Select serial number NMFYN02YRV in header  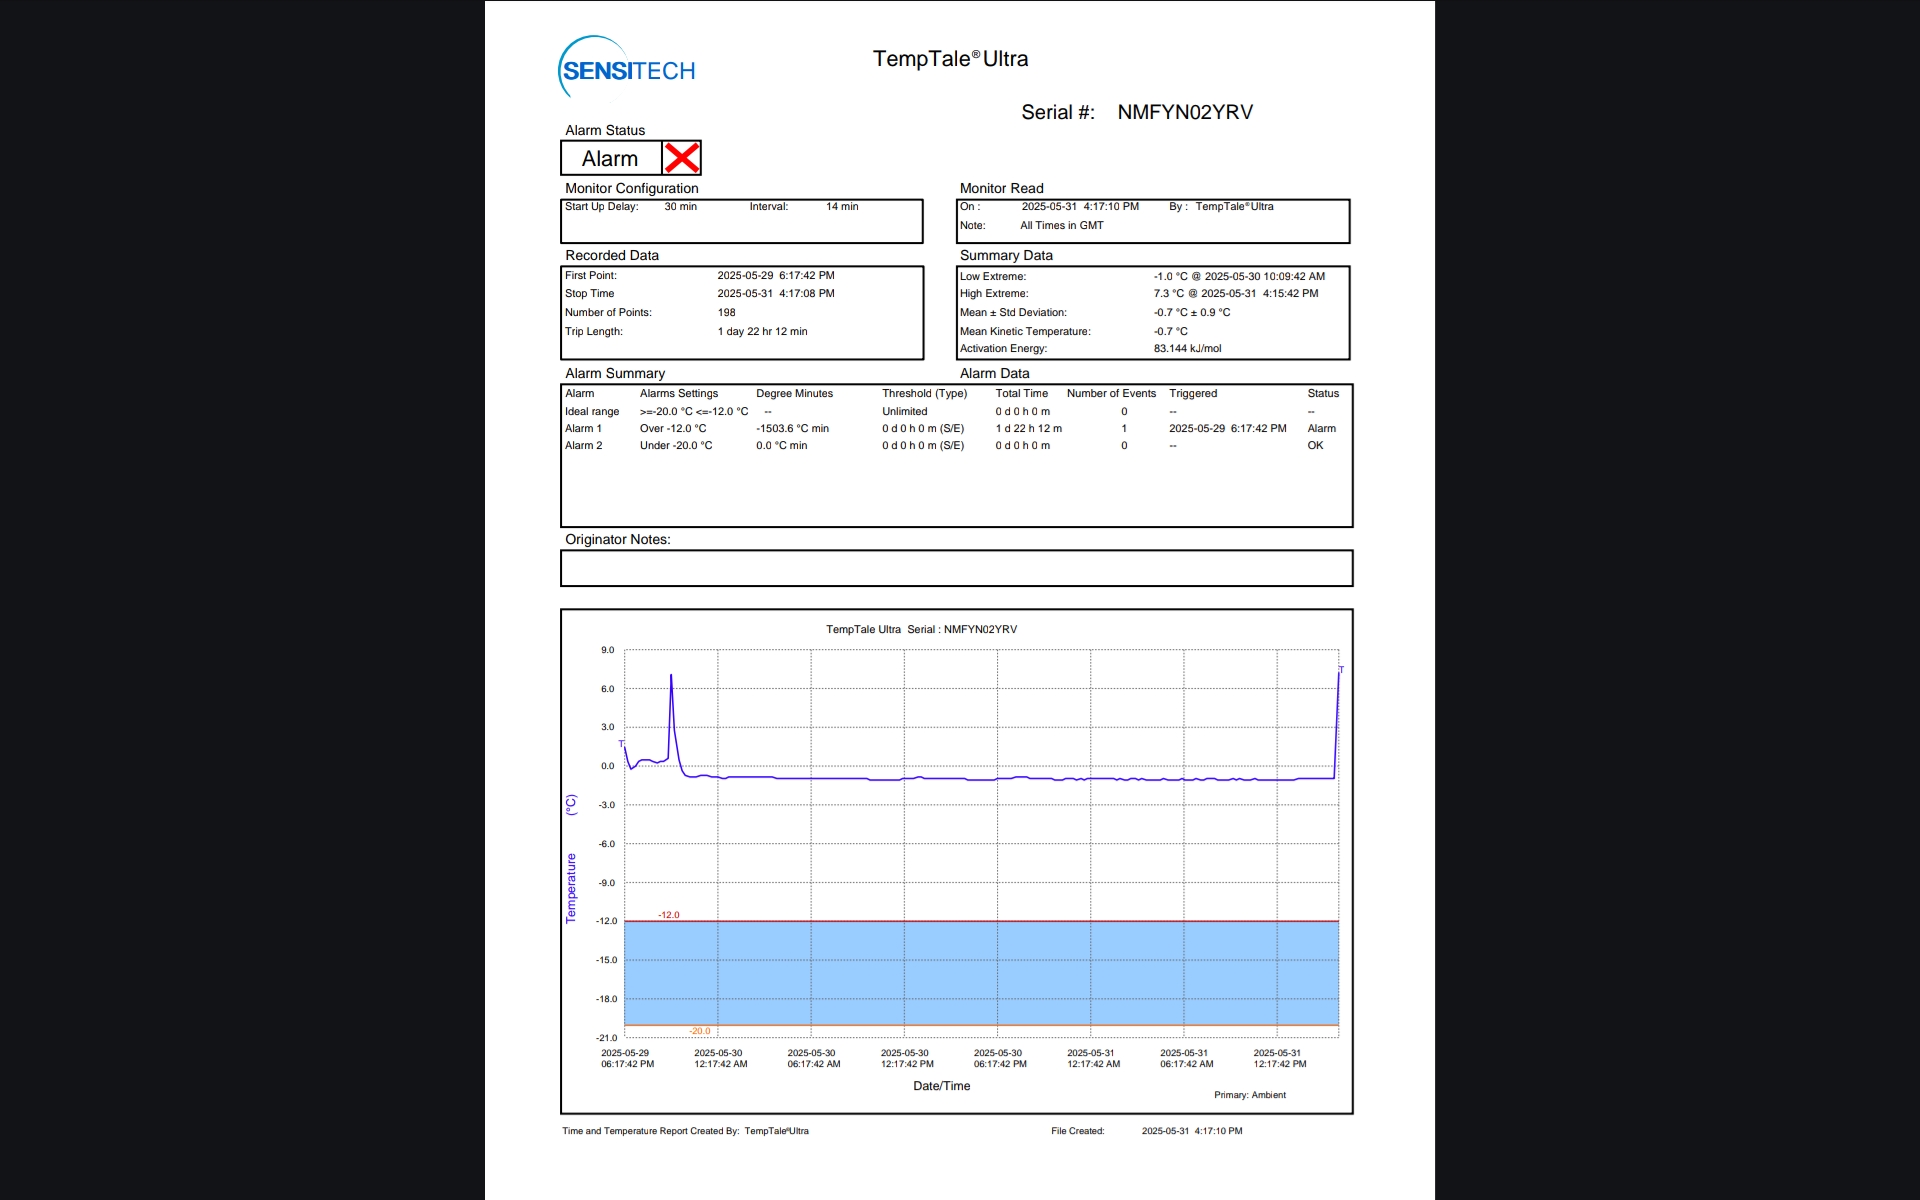click(x=1185, y=112)
